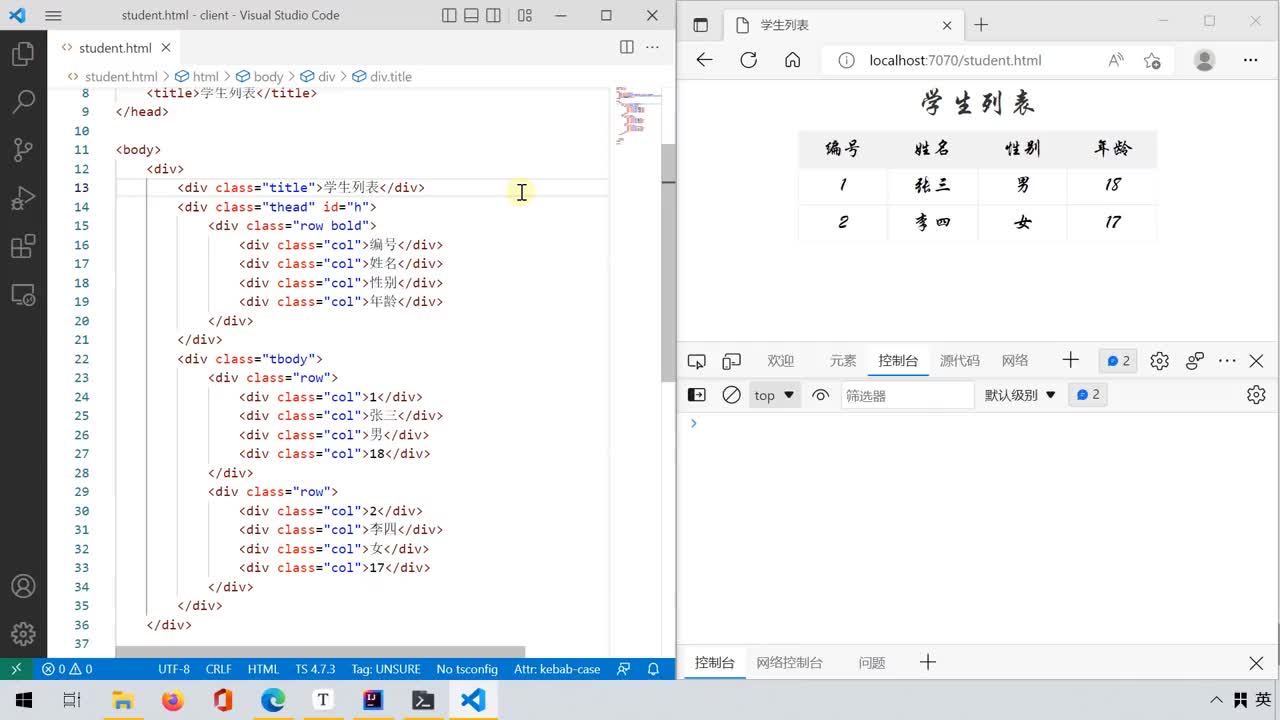Open the Search view in activity bar
Image resolution: width=1280 pixels, height=720 pixels.
(x=23, y=101)
